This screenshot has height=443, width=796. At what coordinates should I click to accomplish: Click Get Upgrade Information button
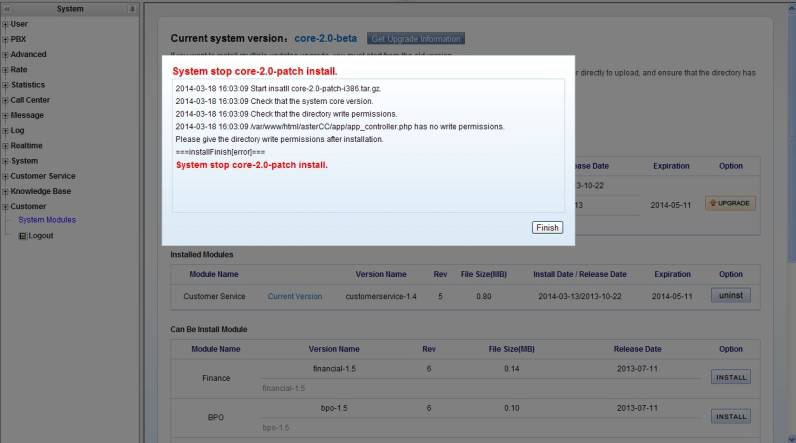(x=416, y=39)
